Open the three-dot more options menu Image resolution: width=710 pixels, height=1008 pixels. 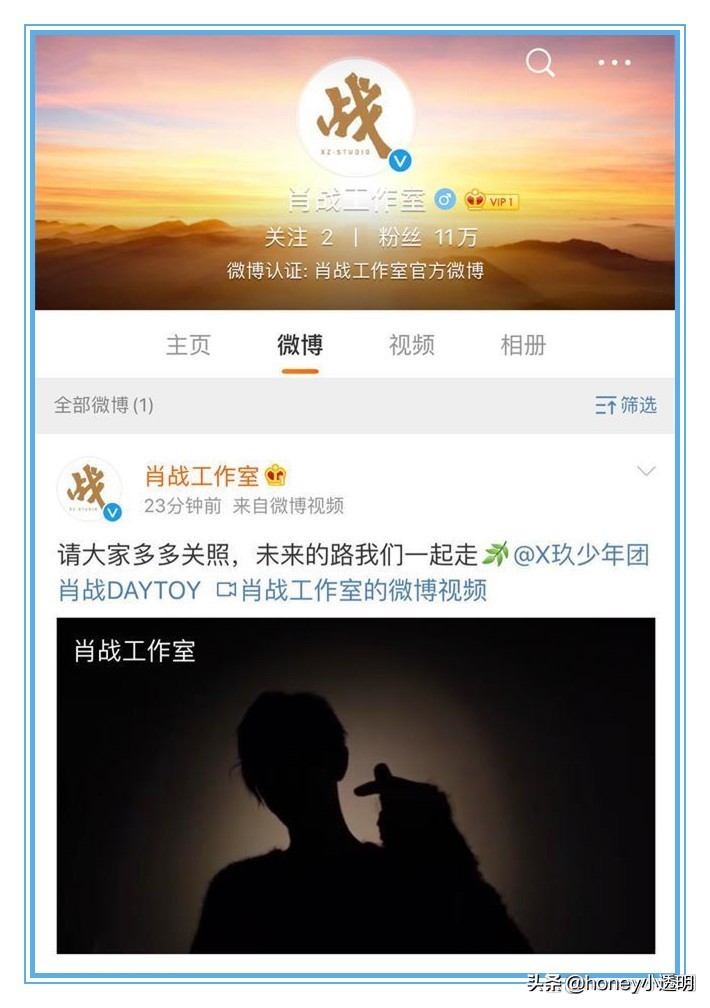(x=614, y=62)
